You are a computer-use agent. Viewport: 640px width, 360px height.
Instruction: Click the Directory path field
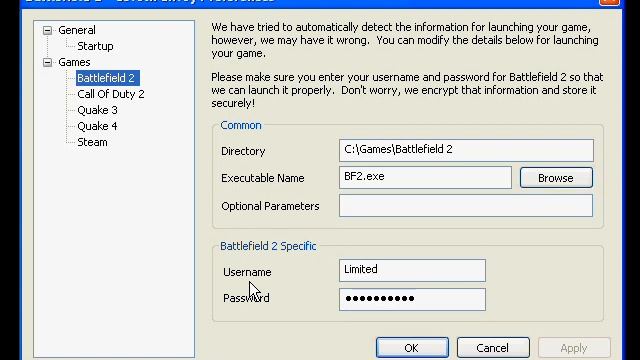click(466, 150)
